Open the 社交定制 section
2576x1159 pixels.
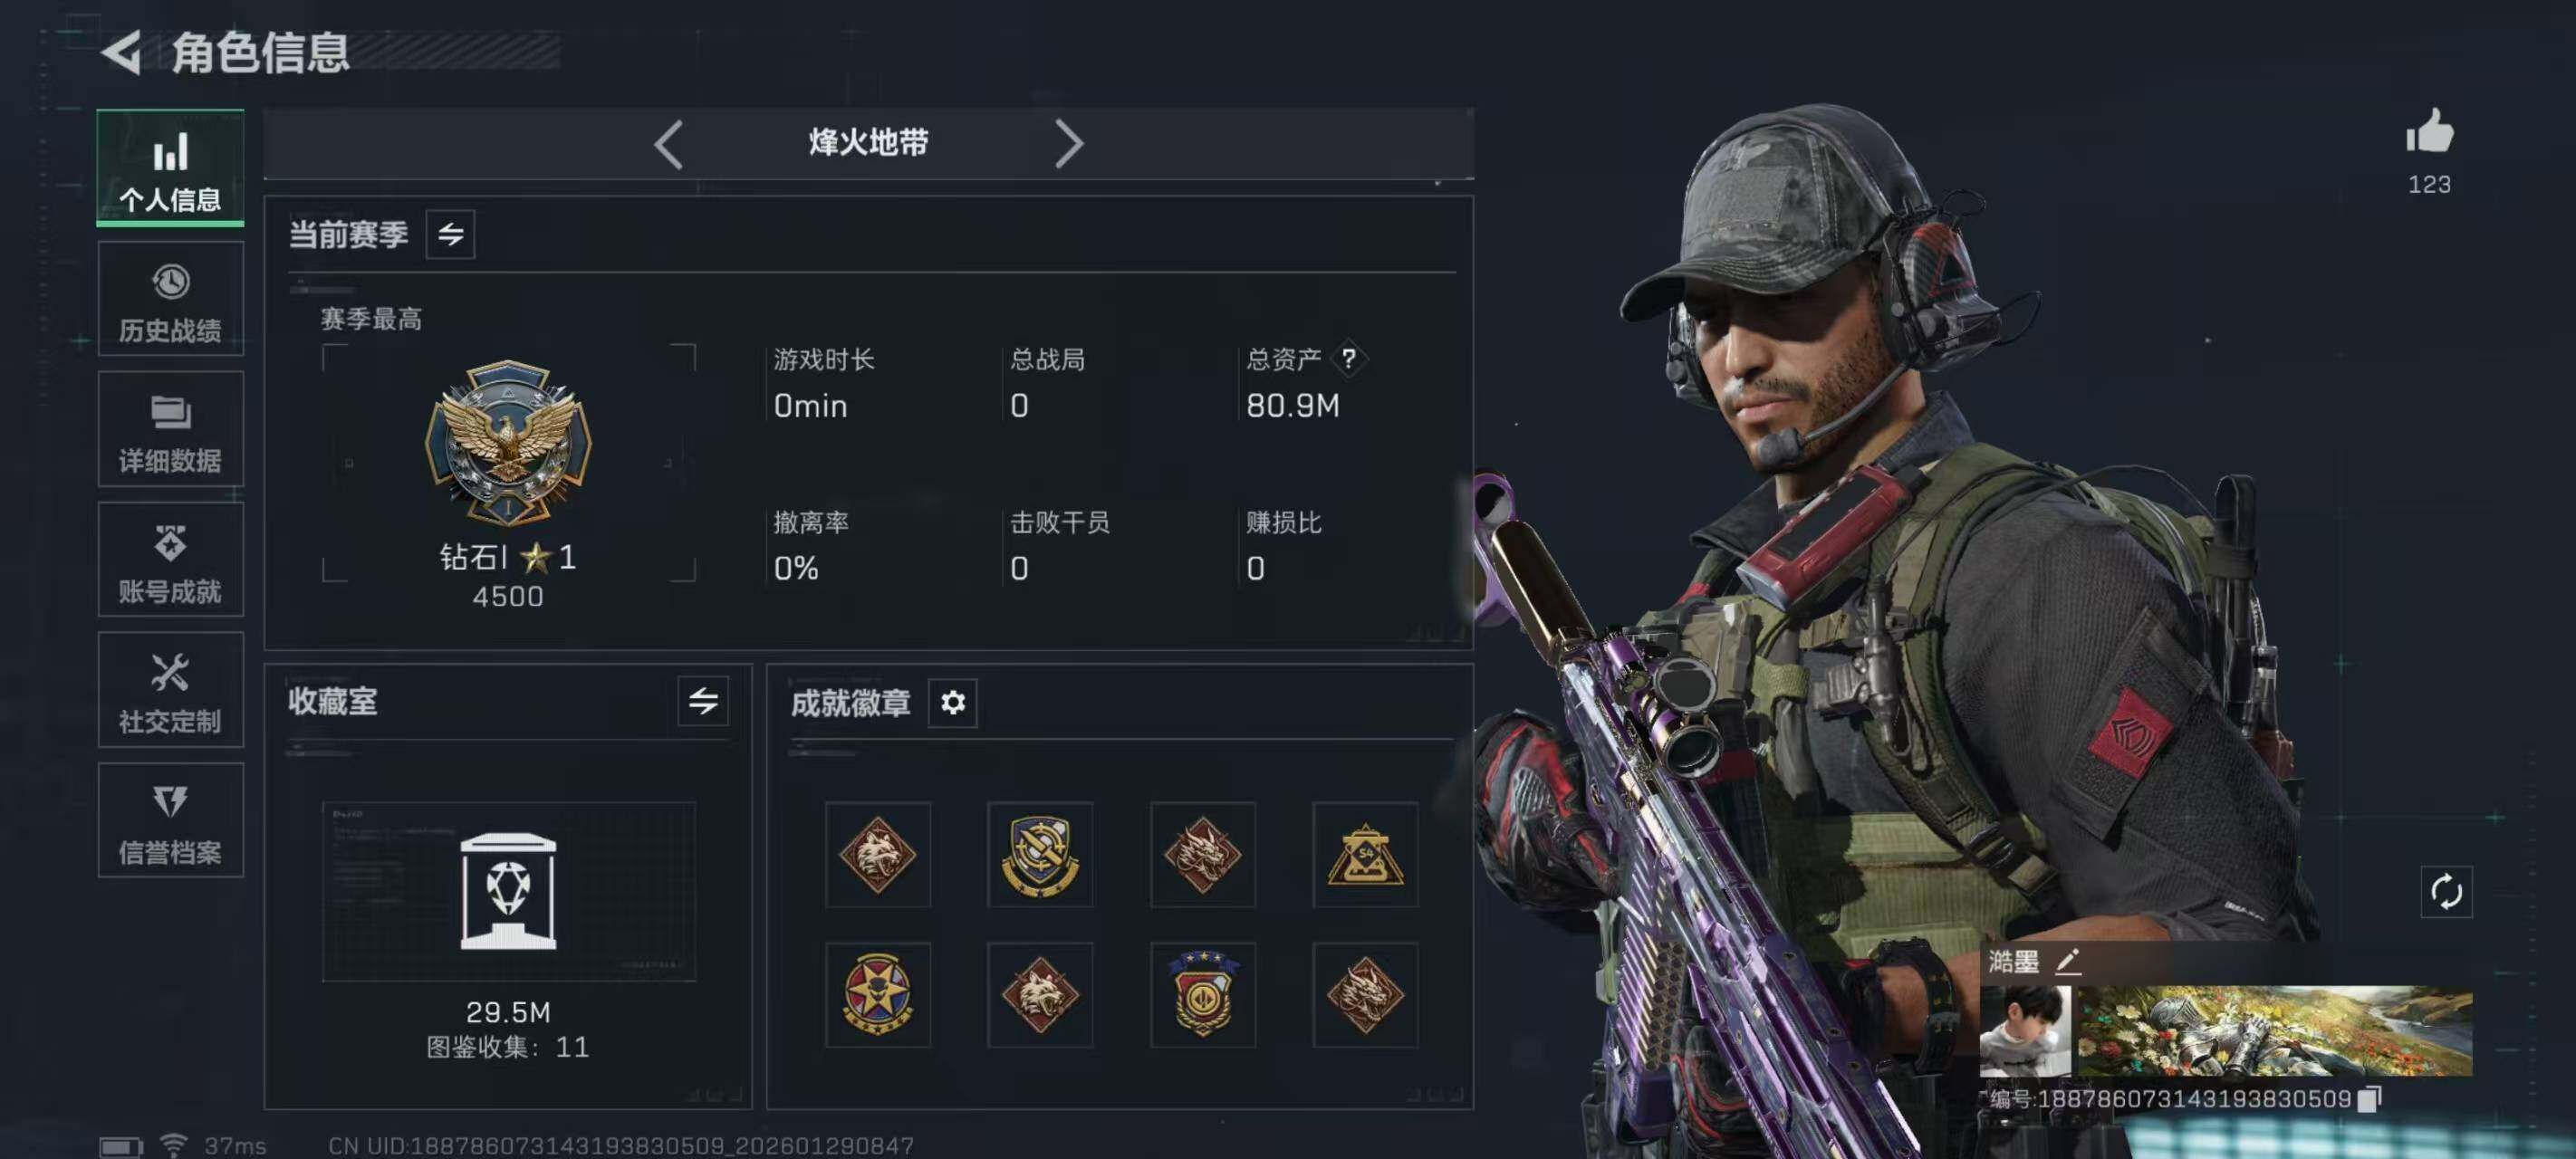coord(170,690)
